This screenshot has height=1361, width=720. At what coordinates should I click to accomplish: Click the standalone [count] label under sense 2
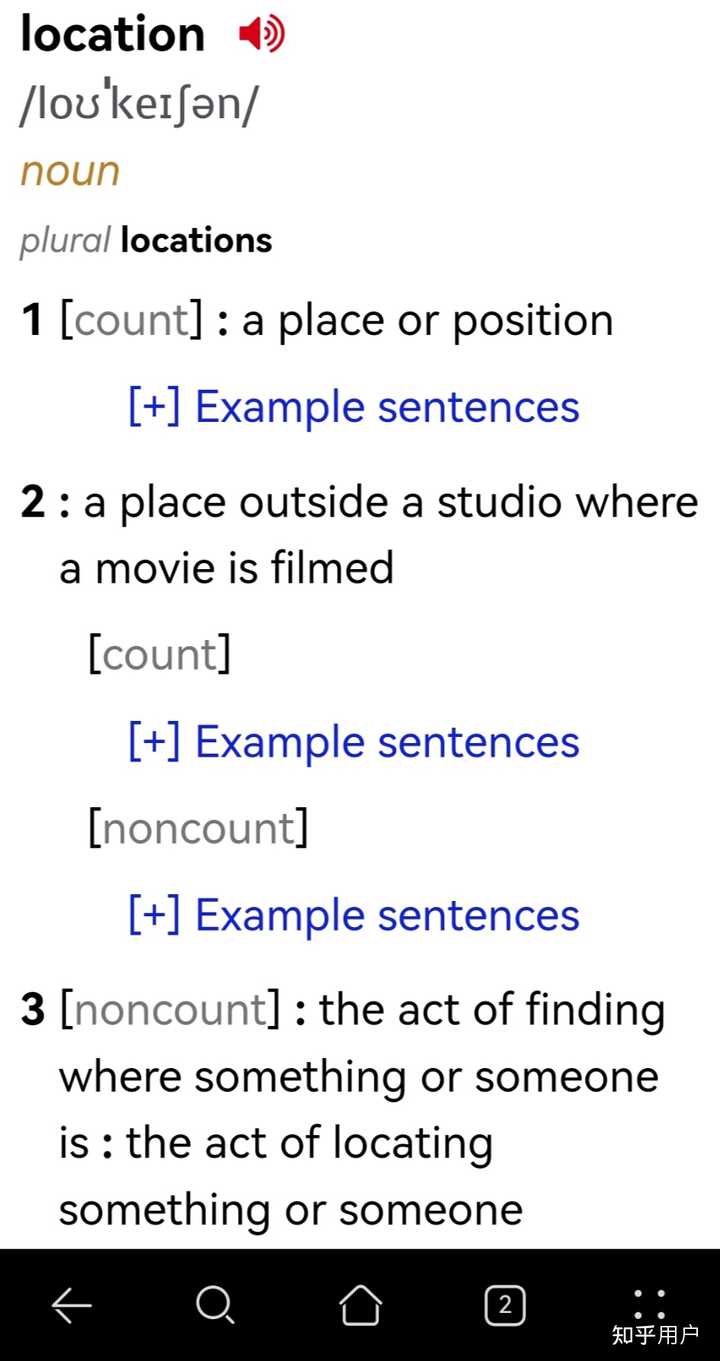coord(160,654)
